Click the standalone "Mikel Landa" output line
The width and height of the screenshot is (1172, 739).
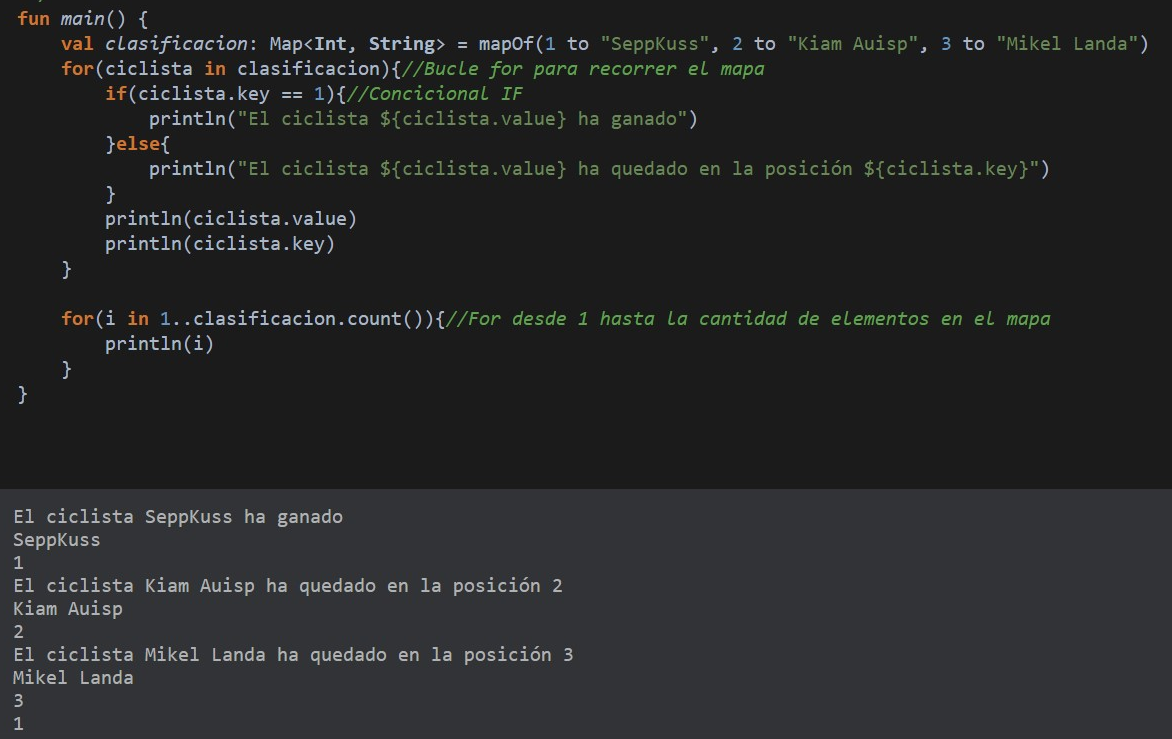(x=73, y=678)
